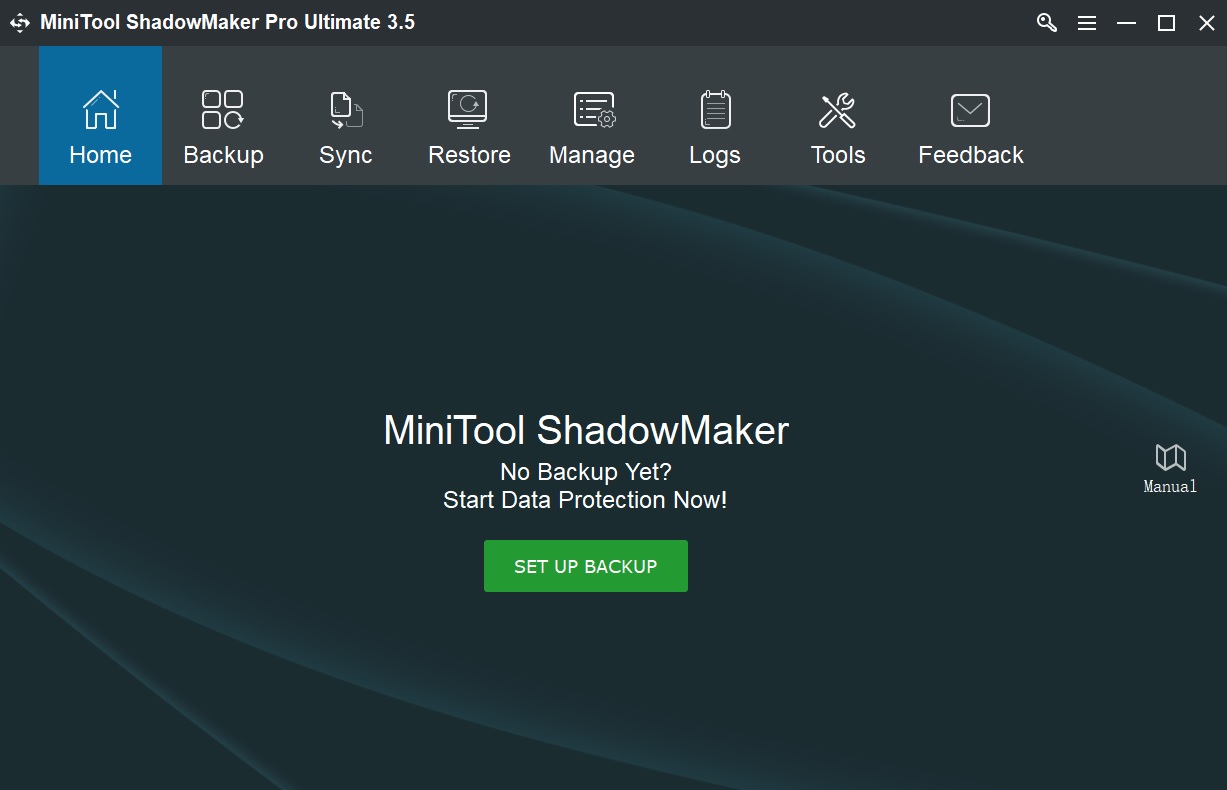Click the 'MiniTool ShadowMaker' heading text
The height and width of the screenshot is (790, 1227).
click(586, 431)
